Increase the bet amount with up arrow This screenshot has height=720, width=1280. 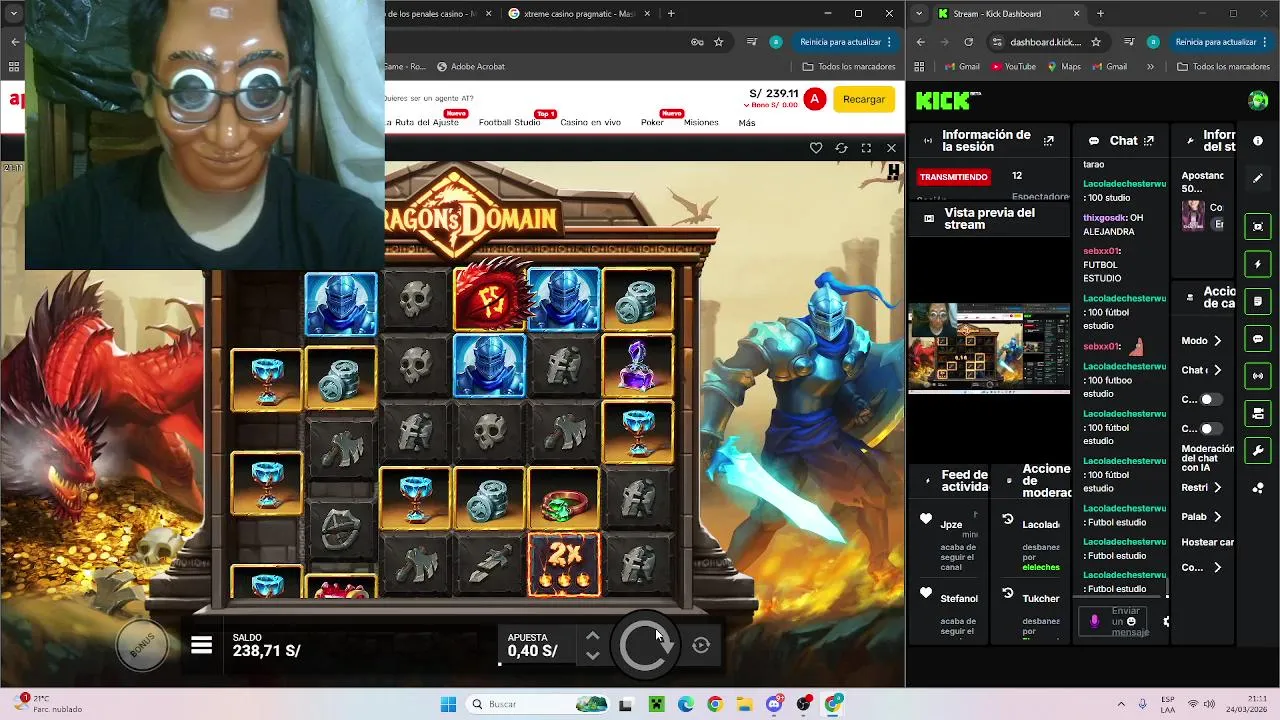point(593,635)
